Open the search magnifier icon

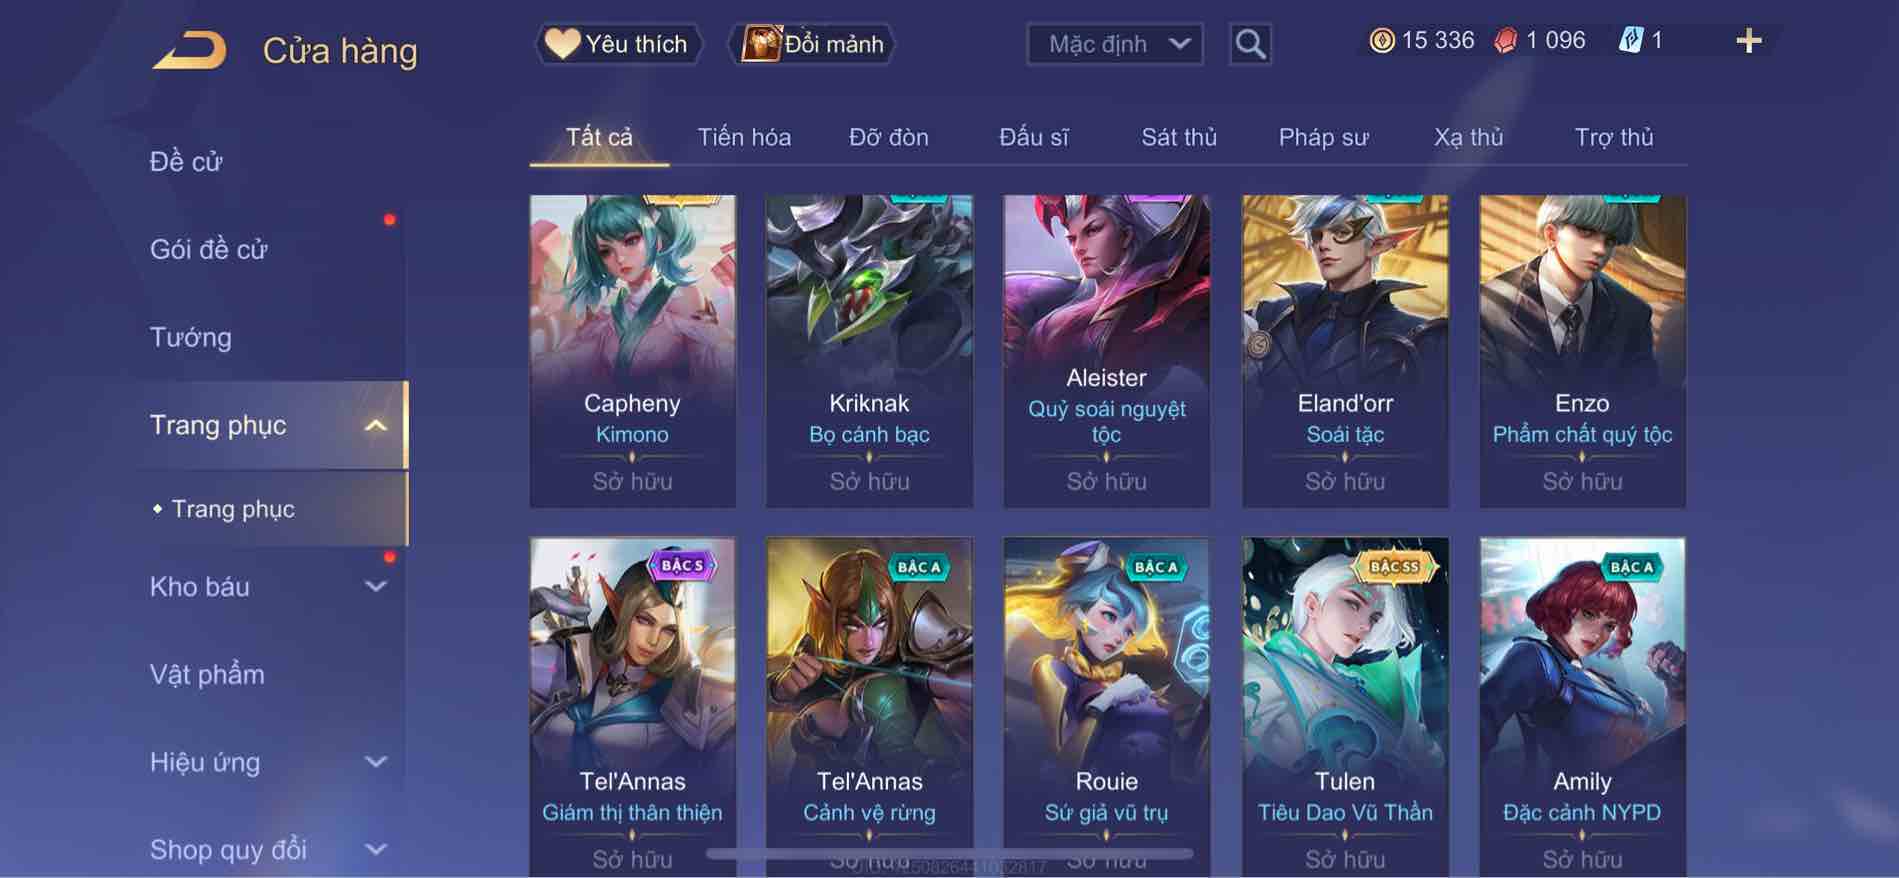point(1250,44)
